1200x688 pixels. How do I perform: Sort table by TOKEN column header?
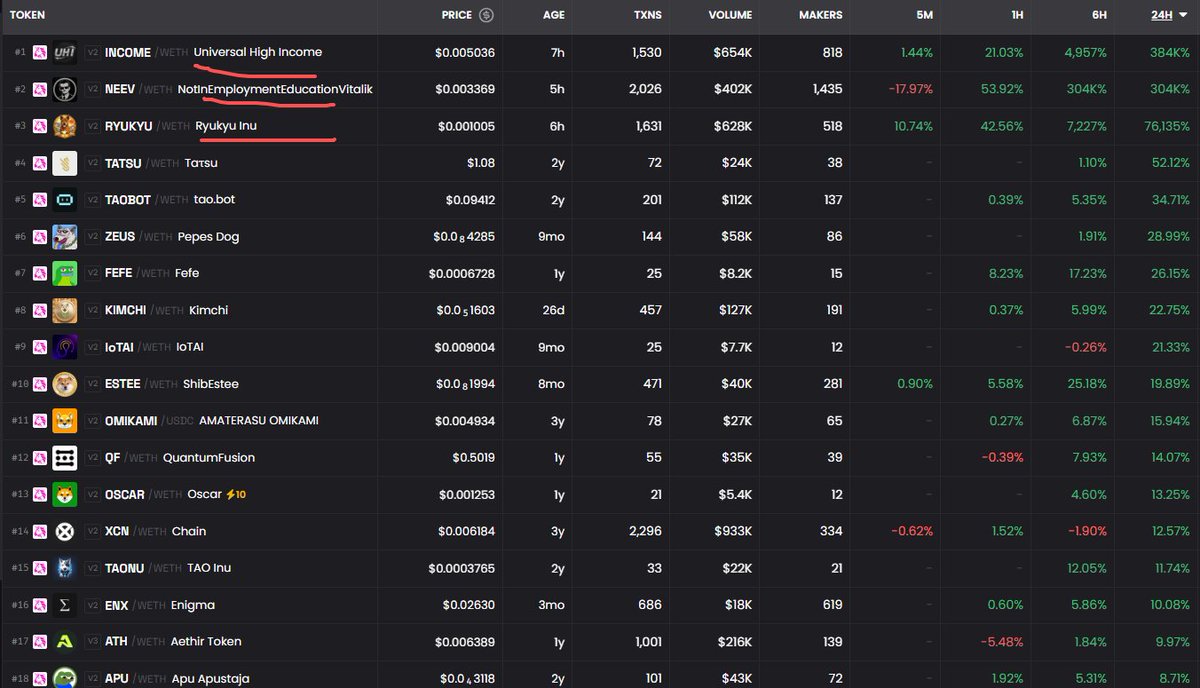pos(27,15)
